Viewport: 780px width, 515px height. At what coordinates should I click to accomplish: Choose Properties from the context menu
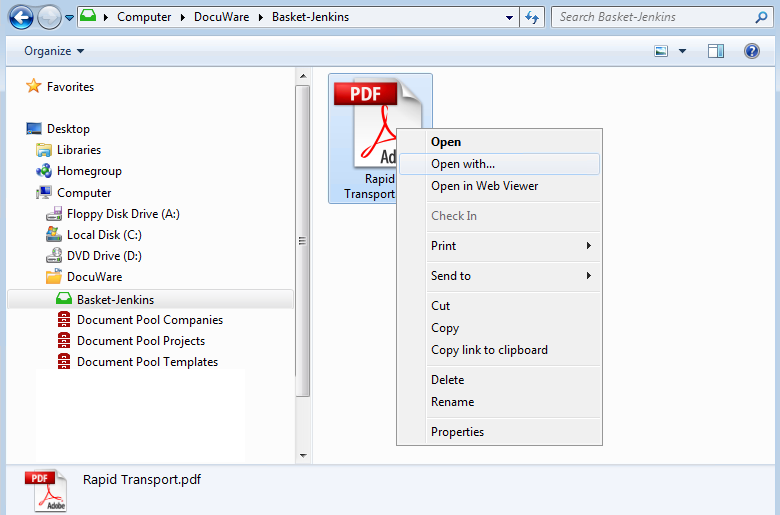tap(499, 432)
